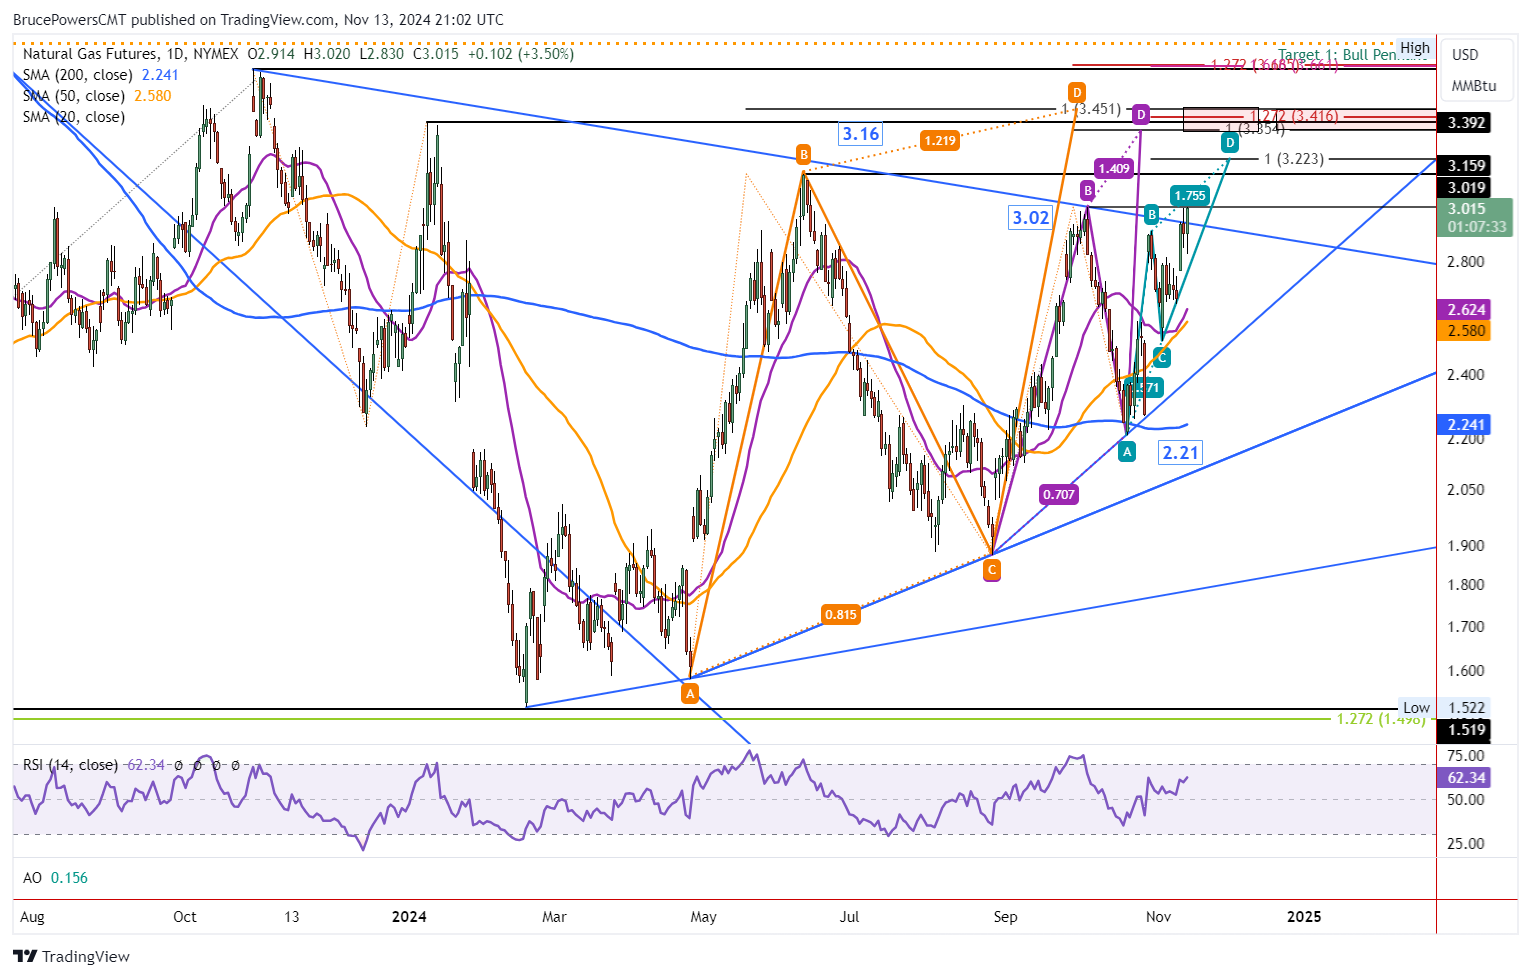Click the High label at top right
1531x978 pixels.
coord(1415,48)
